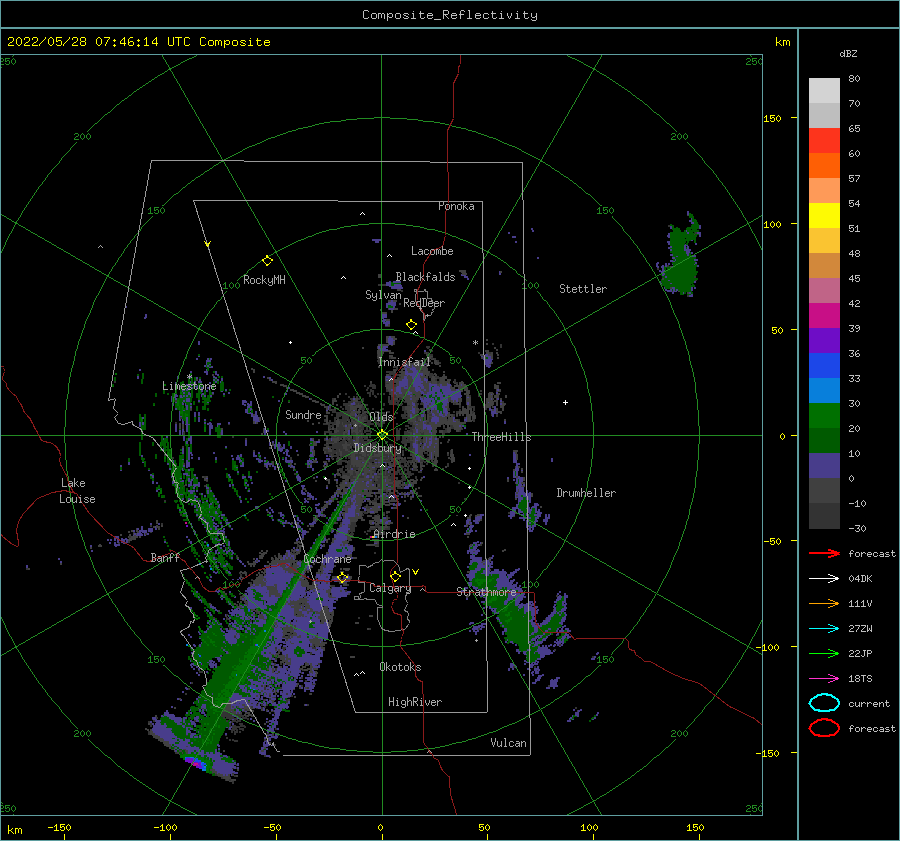
Task: Click the Stettler label
Action: click(583, 289)
